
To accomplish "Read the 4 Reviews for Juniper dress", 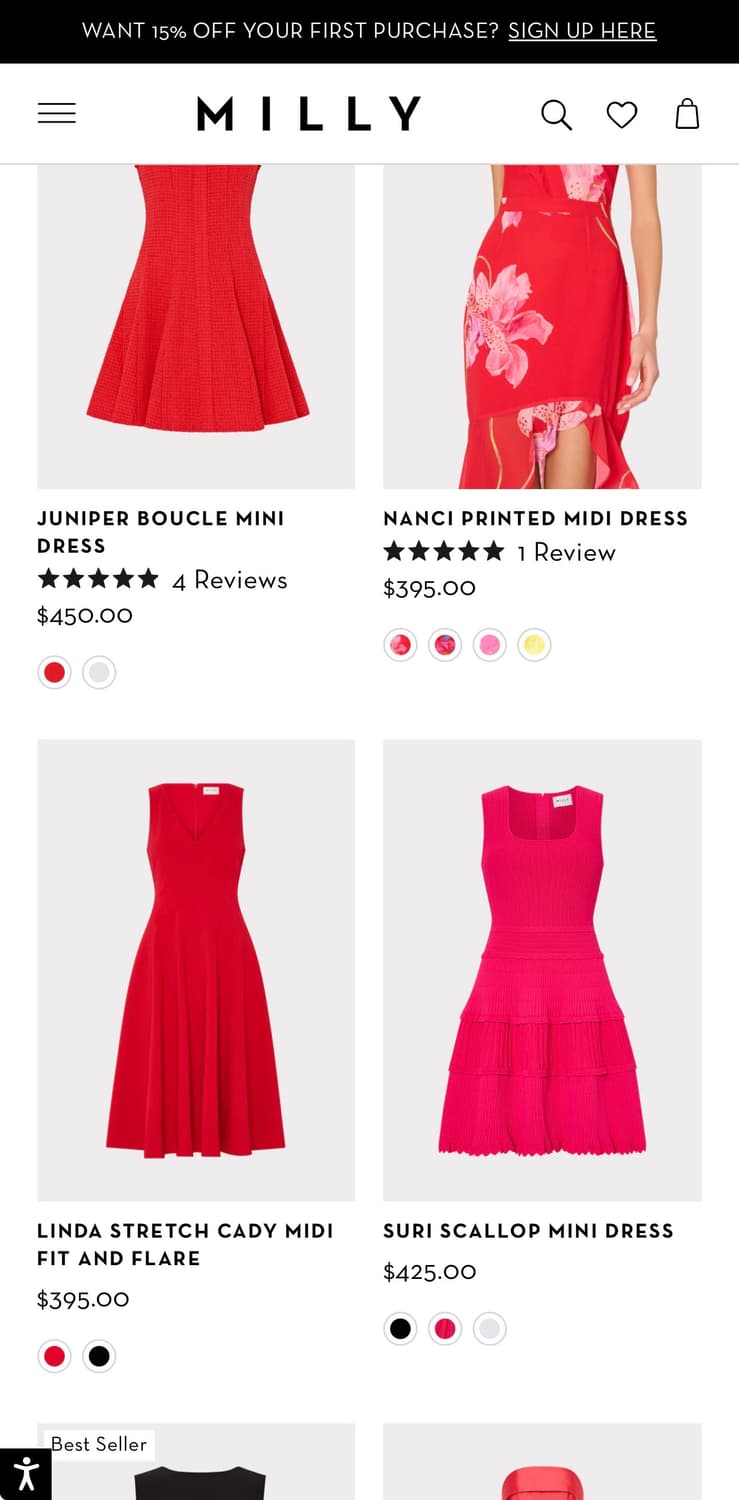I will coord(229,580).
